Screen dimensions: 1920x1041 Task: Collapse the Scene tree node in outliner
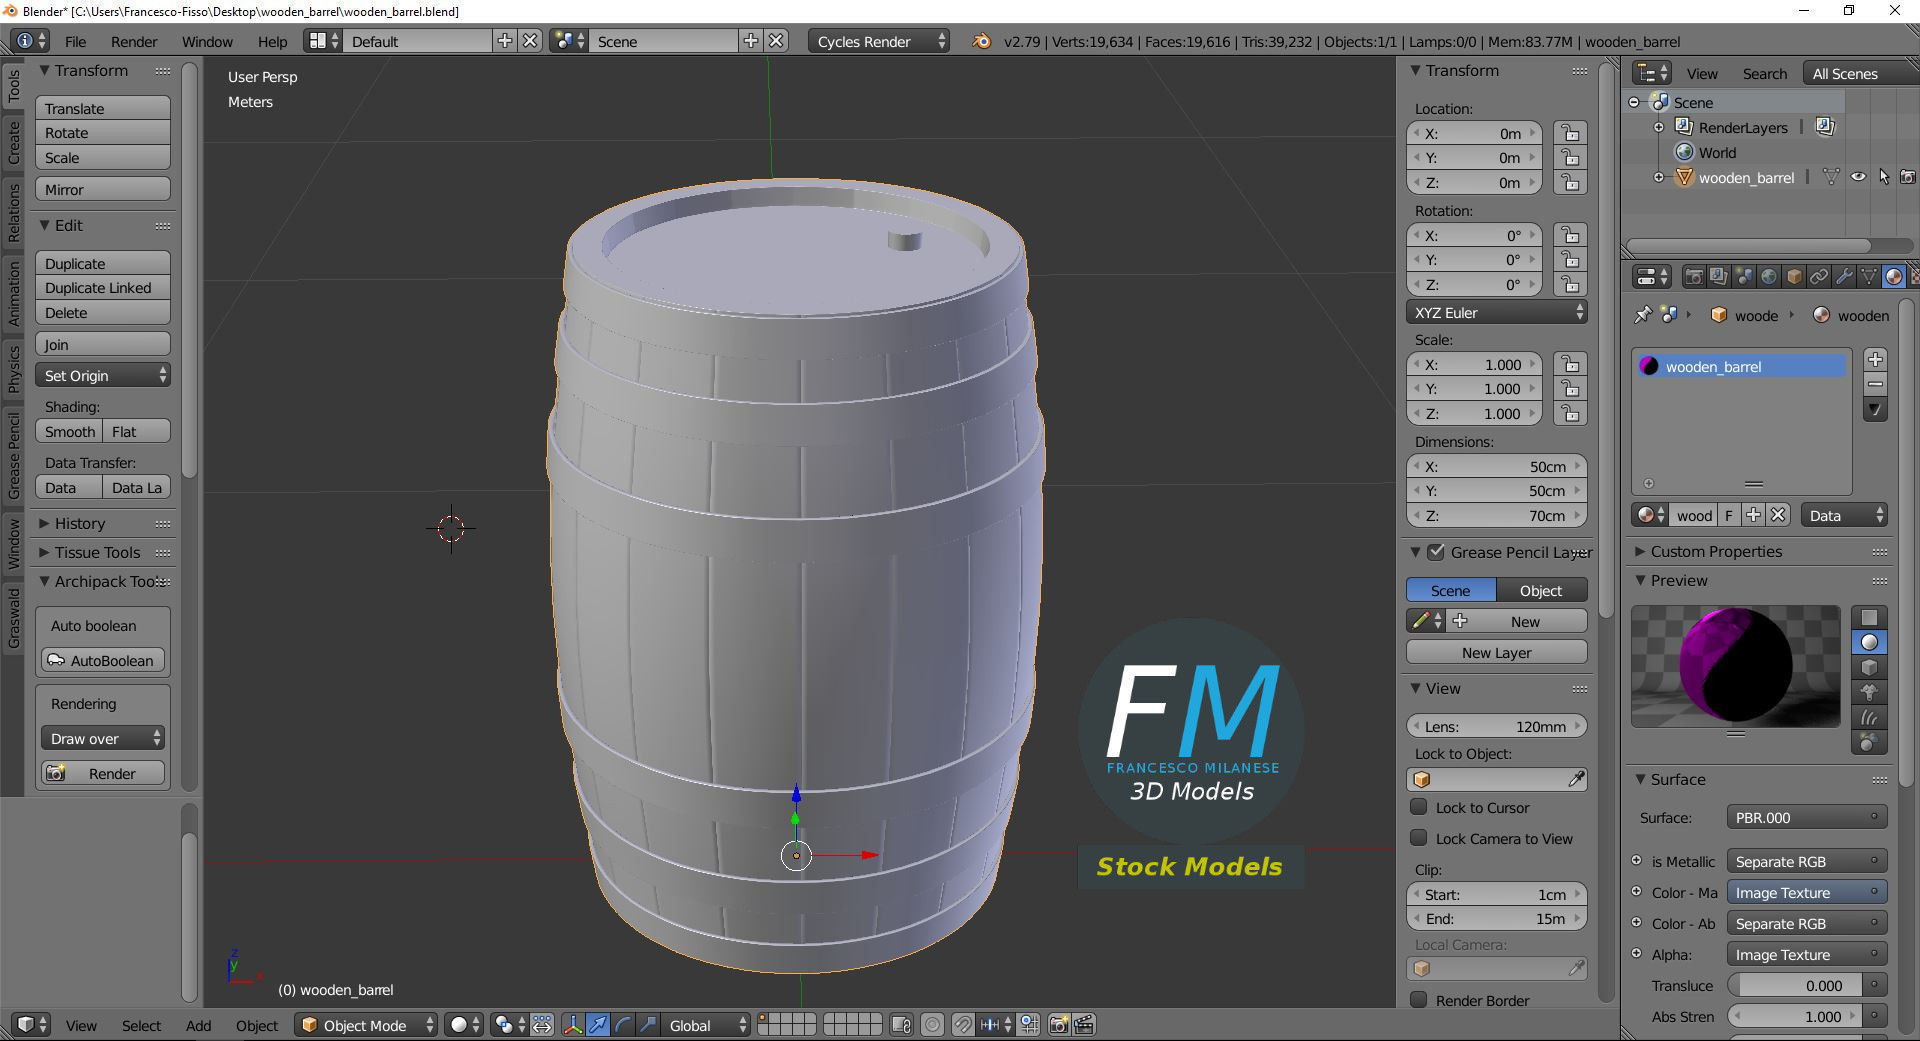click(1634, 102)
